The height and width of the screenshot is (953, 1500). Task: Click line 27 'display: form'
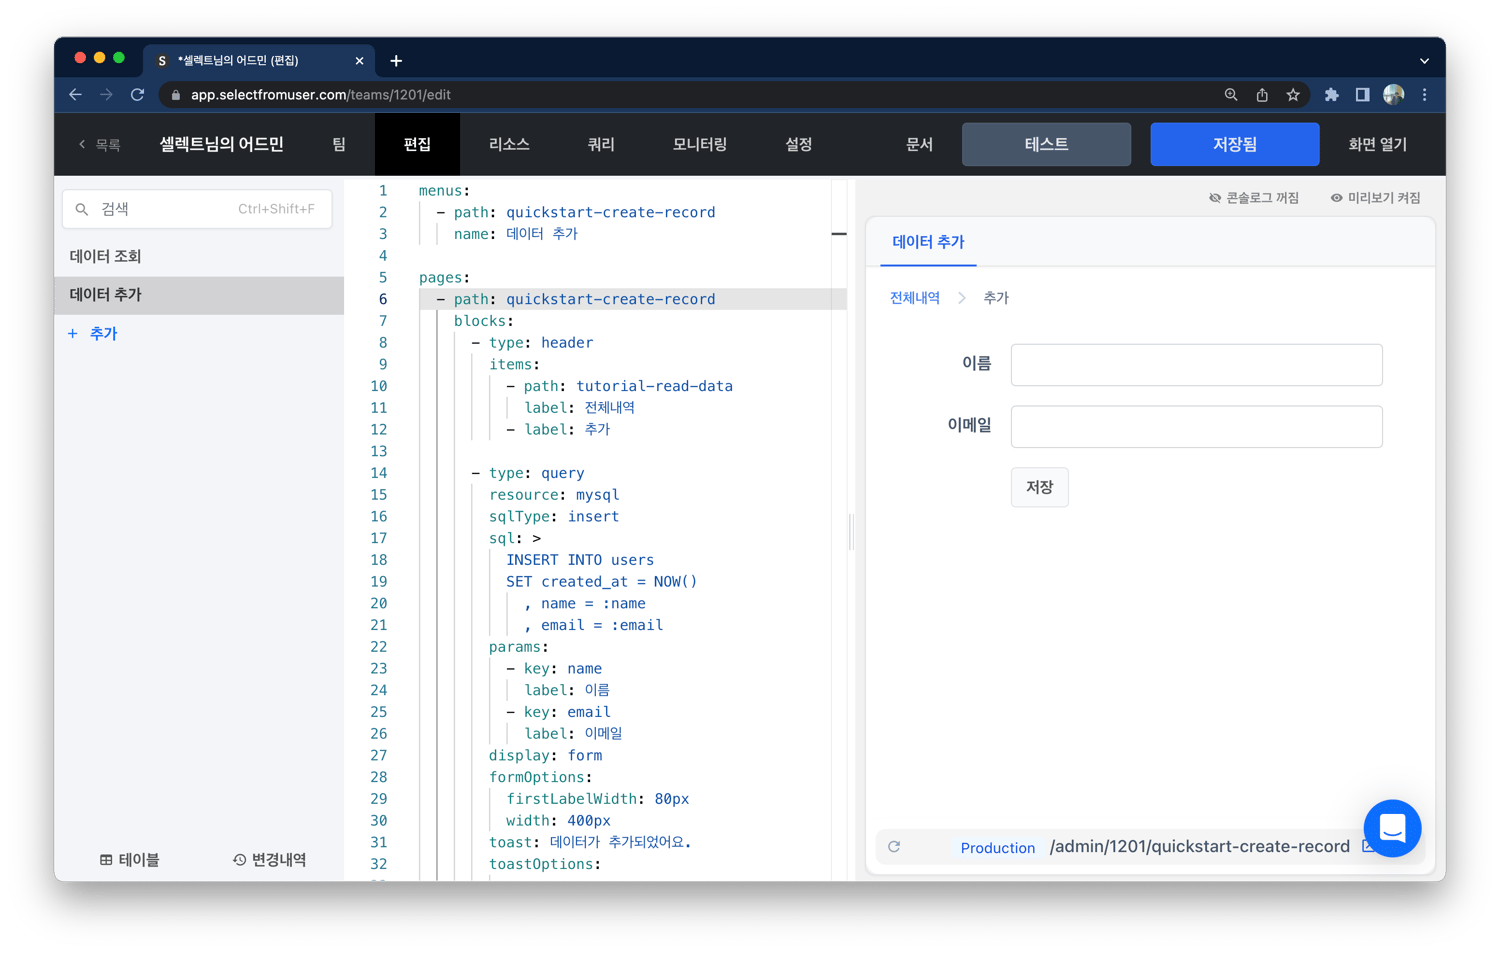coord(545,756)
